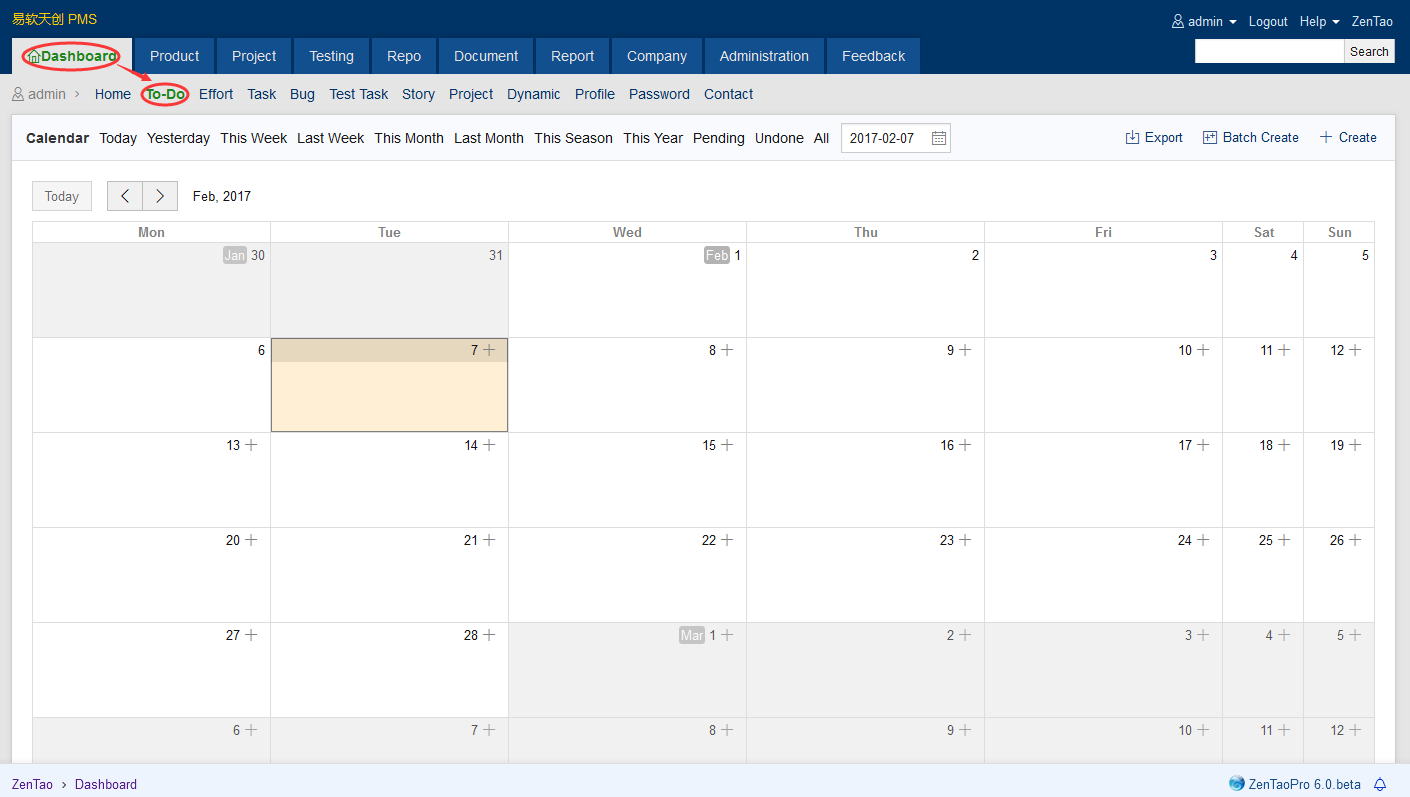Select This Week filter

coord(253,138)
